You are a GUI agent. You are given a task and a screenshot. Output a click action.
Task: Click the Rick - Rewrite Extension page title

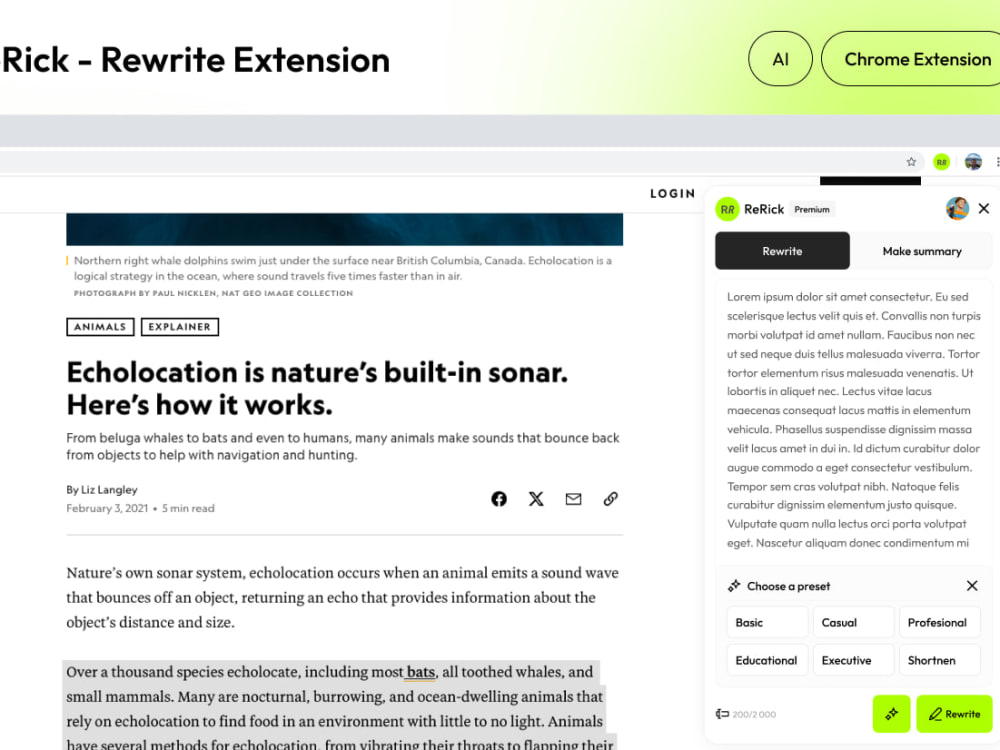click(195, 60)
